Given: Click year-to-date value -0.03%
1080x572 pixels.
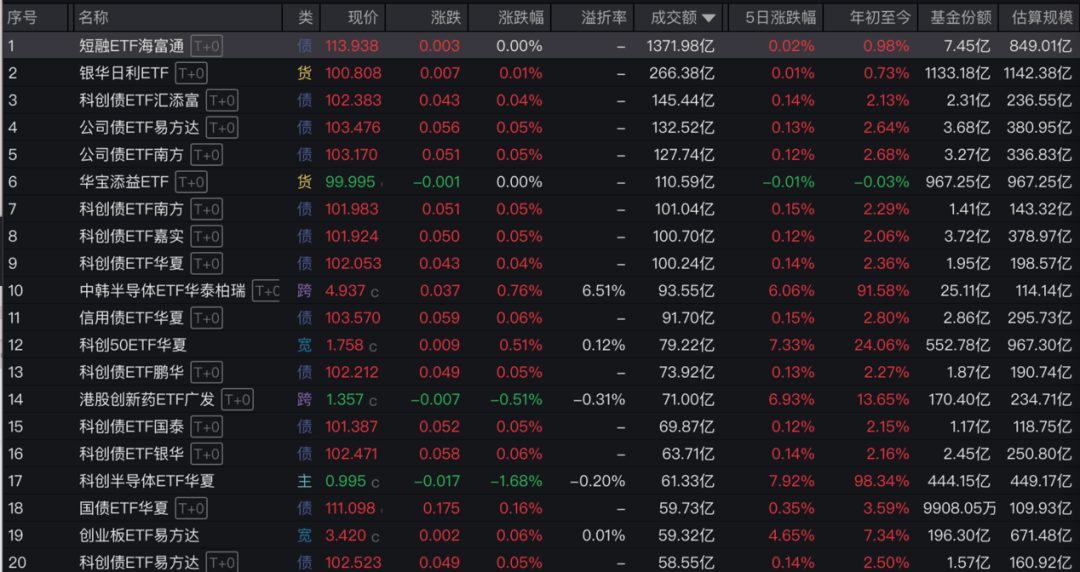Looking at the screenshot, I should (x=882, y=182).
